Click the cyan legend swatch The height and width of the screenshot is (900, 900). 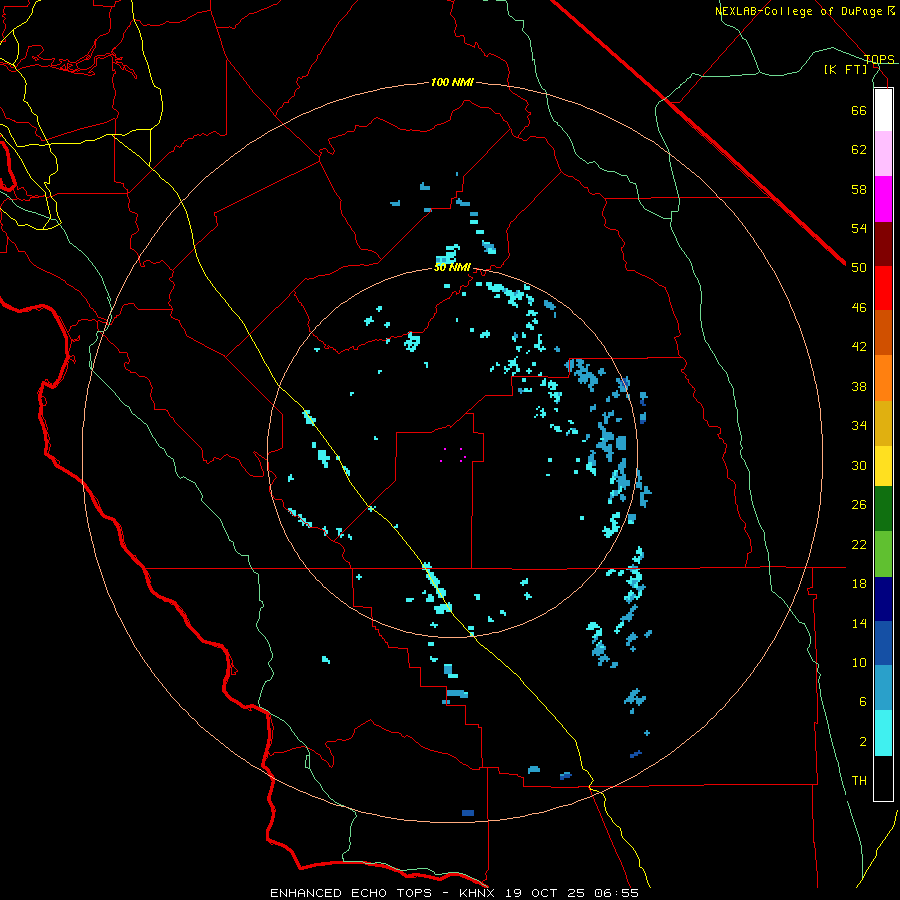pyautogui.click(x=883, y=733)
